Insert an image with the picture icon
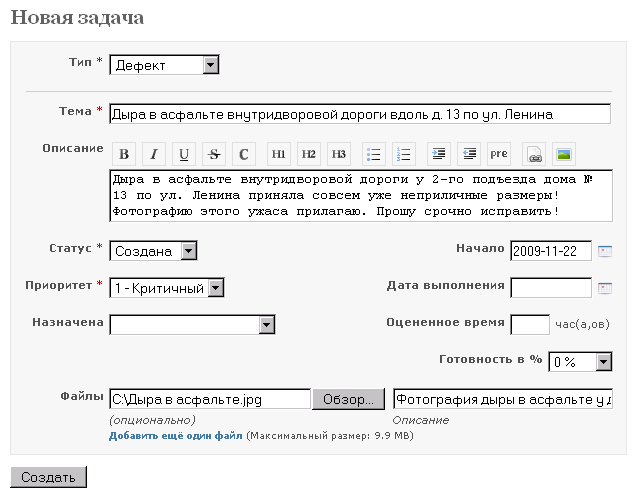 point(564,154)
